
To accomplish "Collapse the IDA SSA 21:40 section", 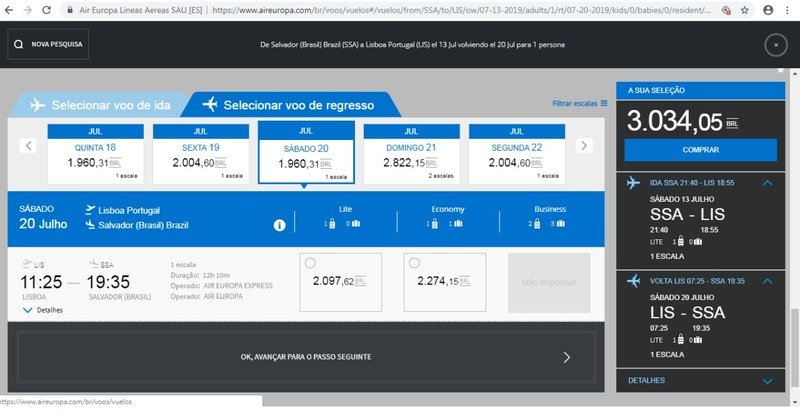I will tap(767, 183).
